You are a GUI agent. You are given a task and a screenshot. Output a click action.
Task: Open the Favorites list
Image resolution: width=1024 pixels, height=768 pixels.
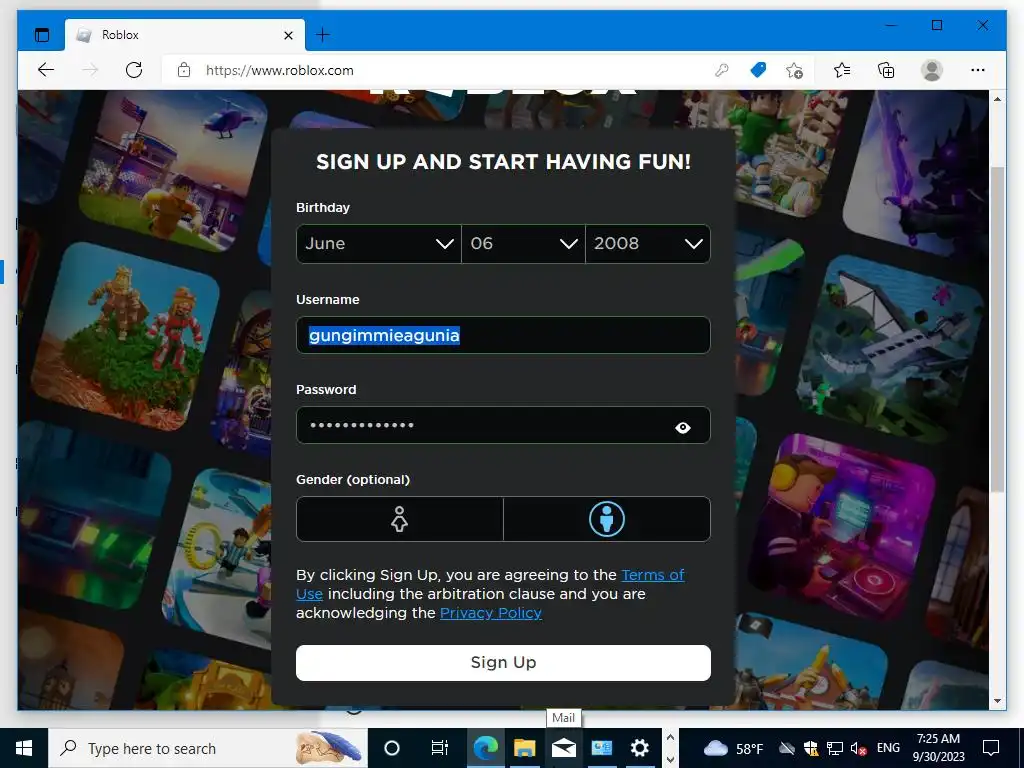(x=842, y=70)
